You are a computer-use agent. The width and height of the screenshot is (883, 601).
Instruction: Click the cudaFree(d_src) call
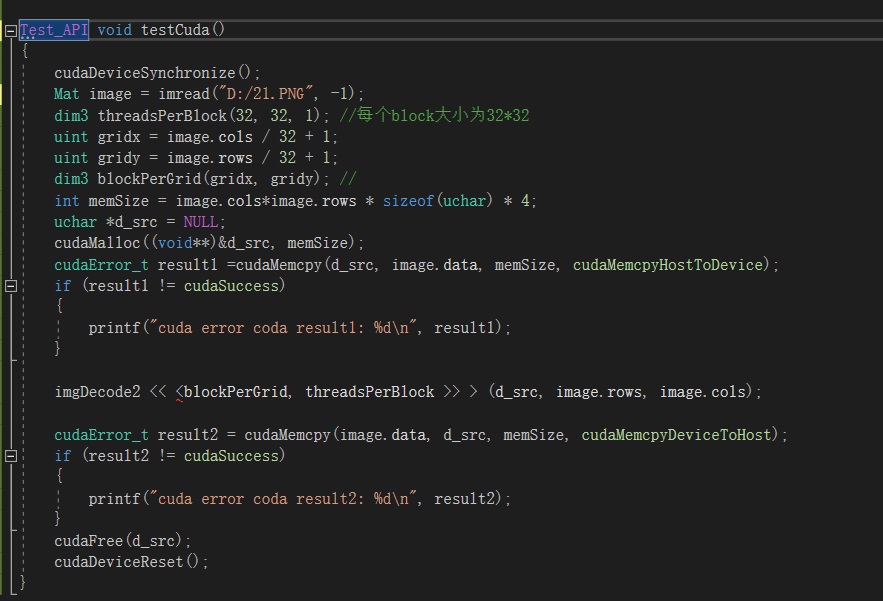click(x=122, y=541)
